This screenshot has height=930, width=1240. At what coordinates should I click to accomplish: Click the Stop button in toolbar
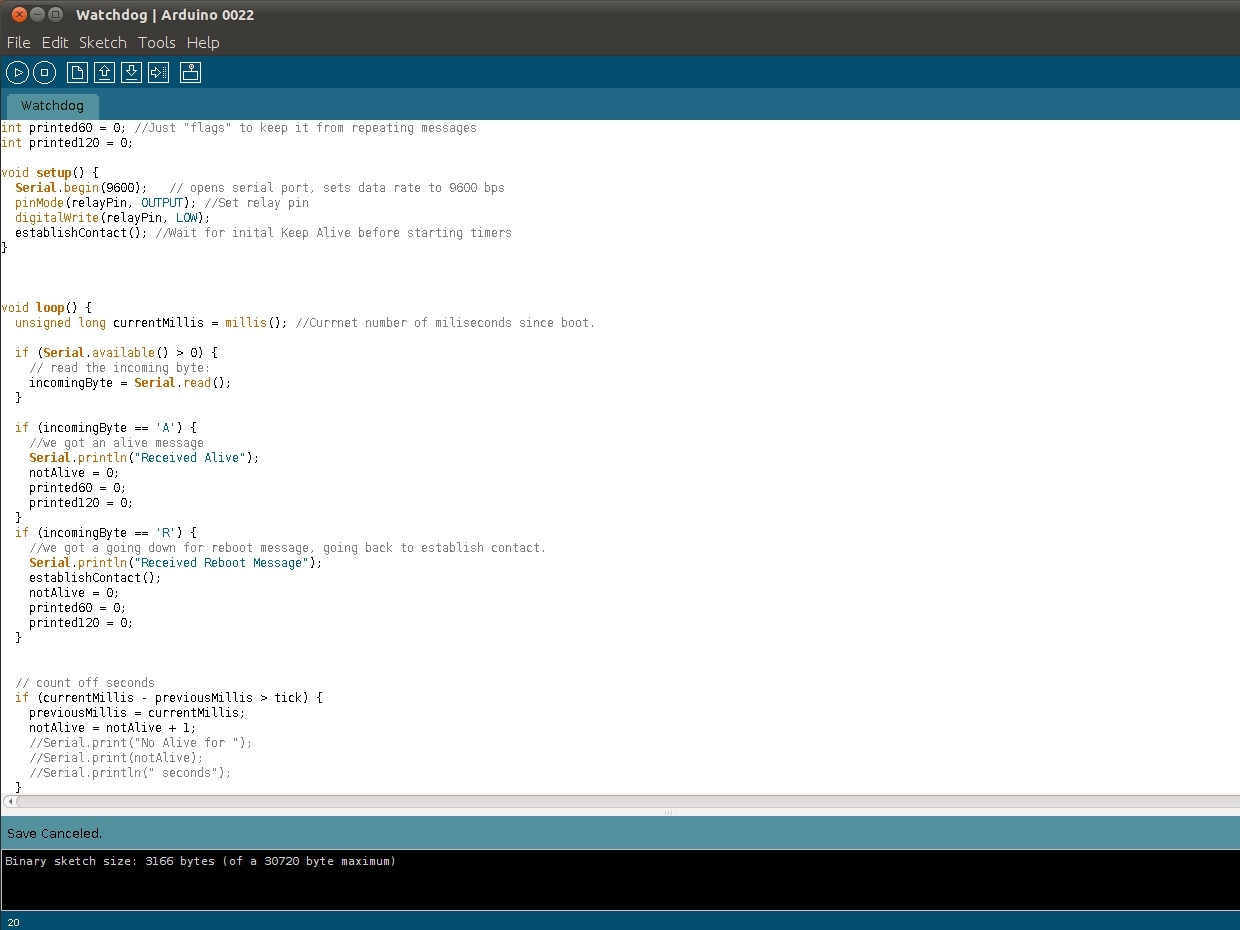click(x=44, y=72)
